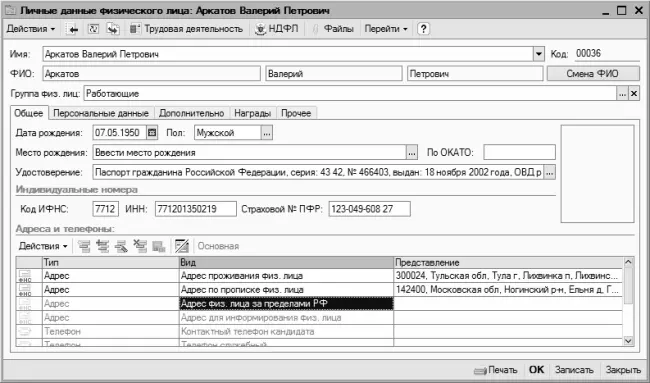The height and width of the screenshot is (383, 650).
Task: Click the ellipsis button for the Пол field
Action: (x=267, y=133)
